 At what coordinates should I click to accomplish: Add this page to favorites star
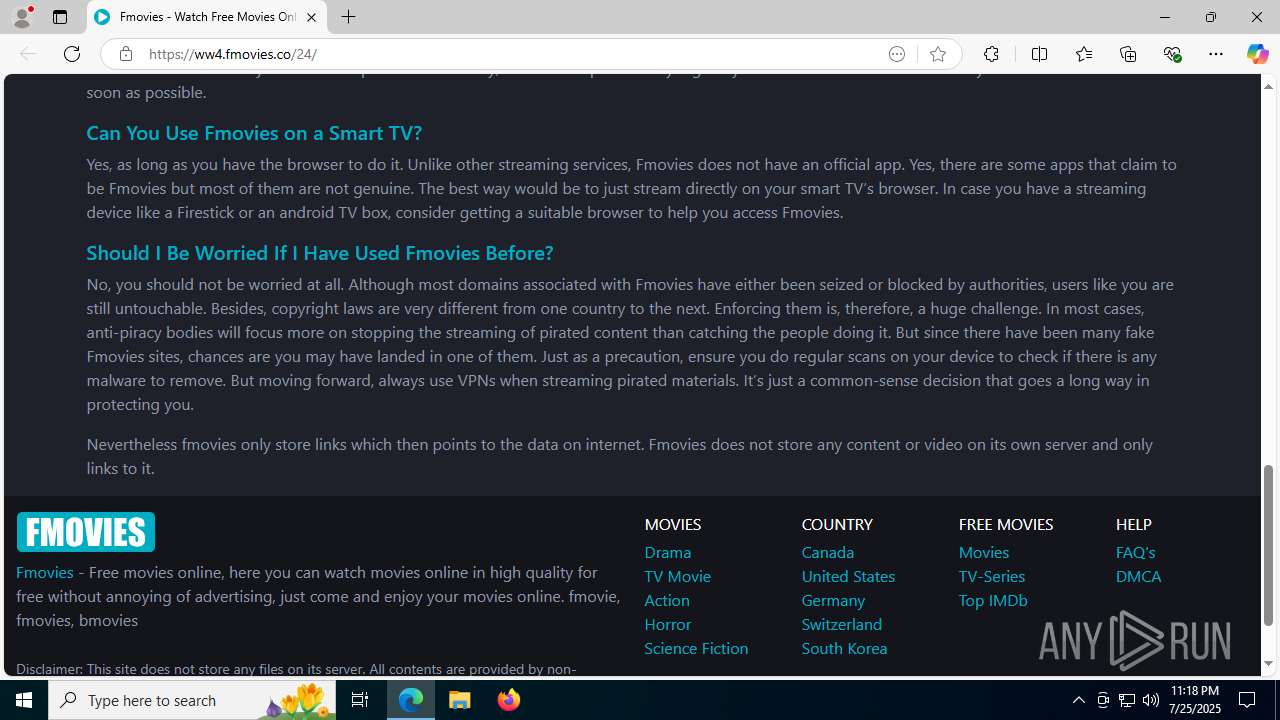point(938,54)
